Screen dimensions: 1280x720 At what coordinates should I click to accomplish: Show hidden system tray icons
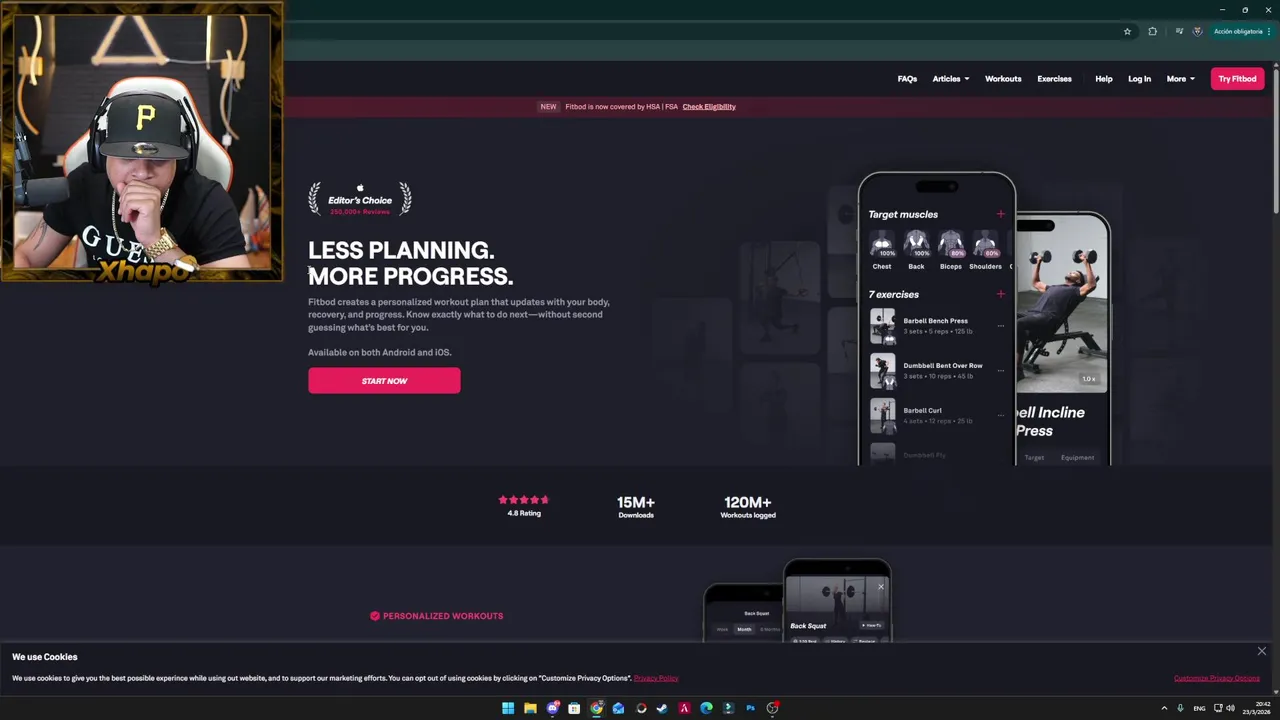(x=1164, y=708)
